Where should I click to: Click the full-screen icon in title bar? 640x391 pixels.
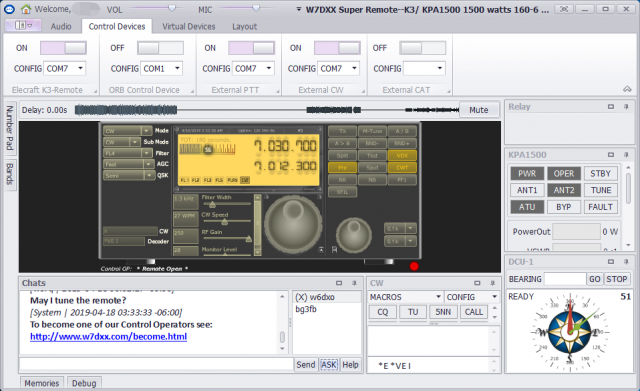(x=564, y=9)
